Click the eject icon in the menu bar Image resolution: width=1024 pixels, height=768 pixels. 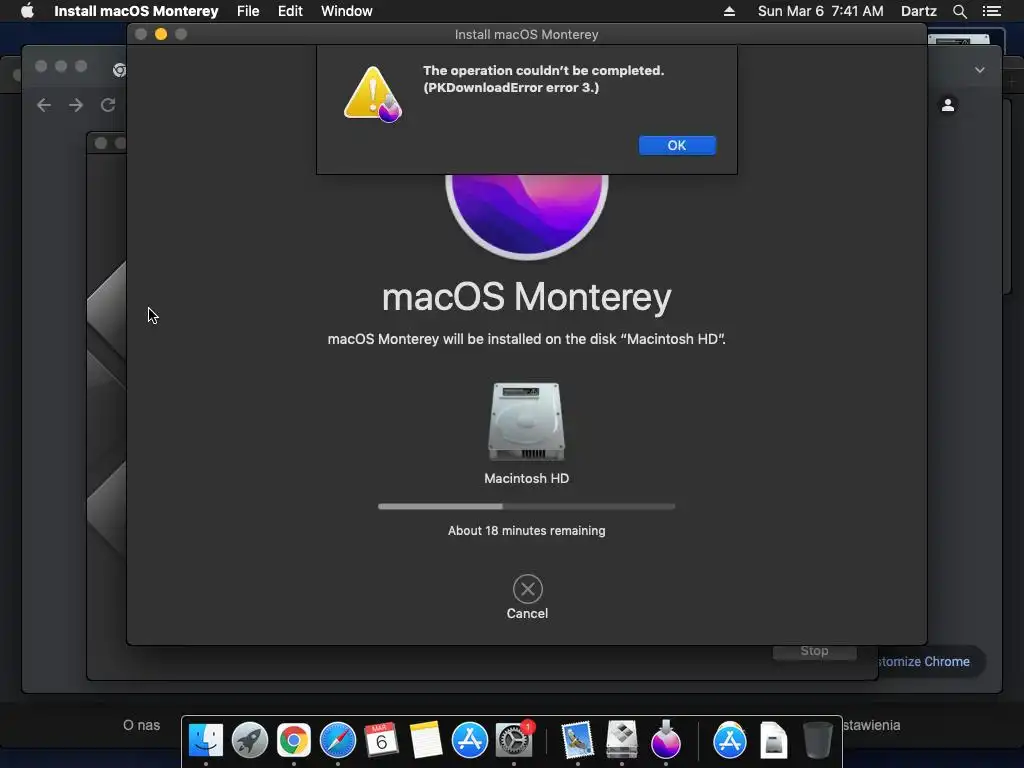pos(729,11)
